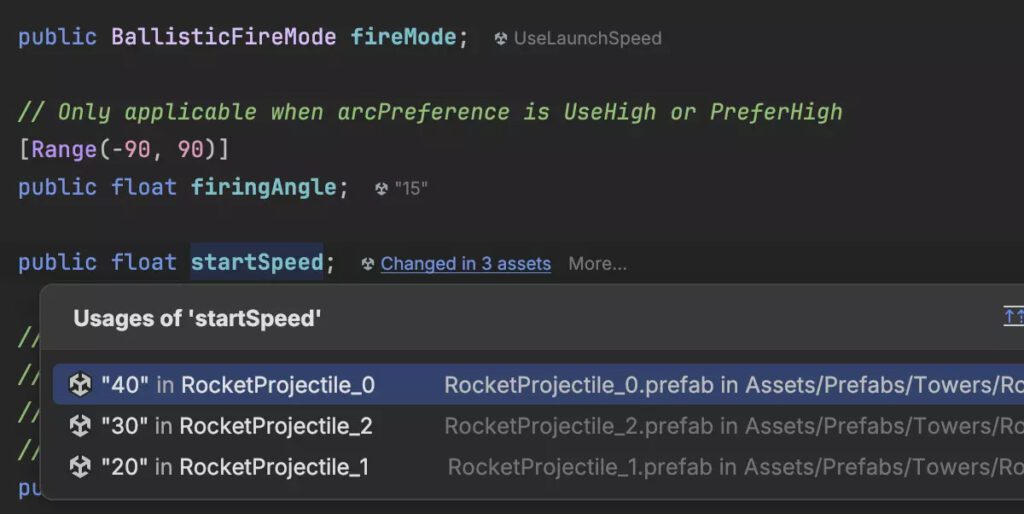Screen dimensions: 1024x514
Task: Click the "15" firingAngle inlay hint
Action: click(x=411, y=189)
